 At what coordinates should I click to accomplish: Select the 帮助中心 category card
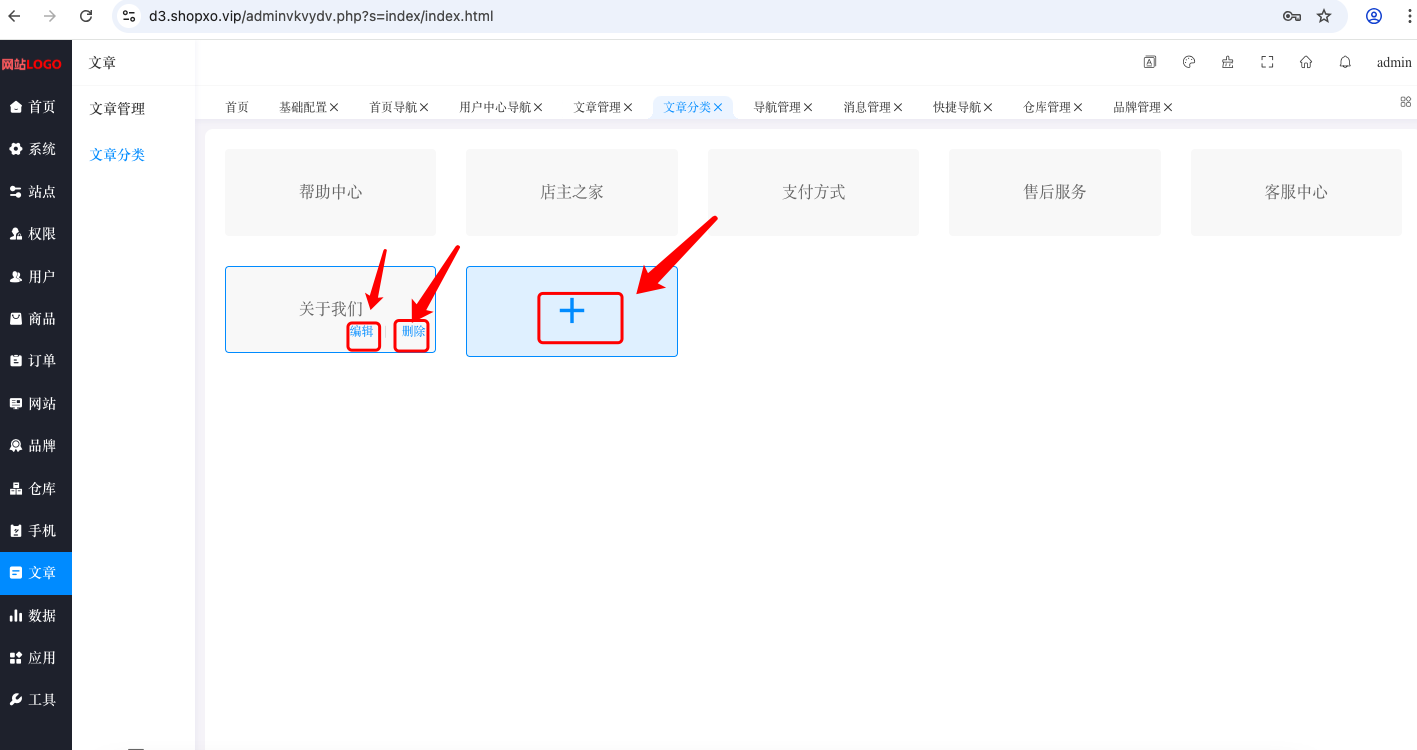pyautogui.click(x=330, y=192)
